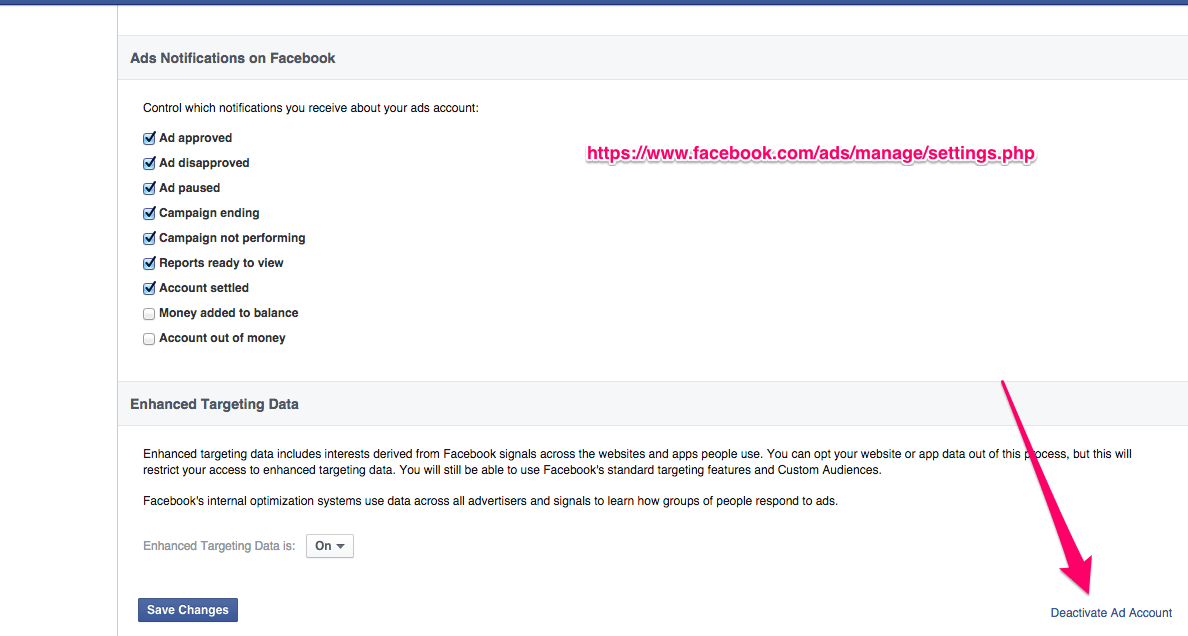
Task: Disable Account settled notification
Action: [x=149, y=289]
